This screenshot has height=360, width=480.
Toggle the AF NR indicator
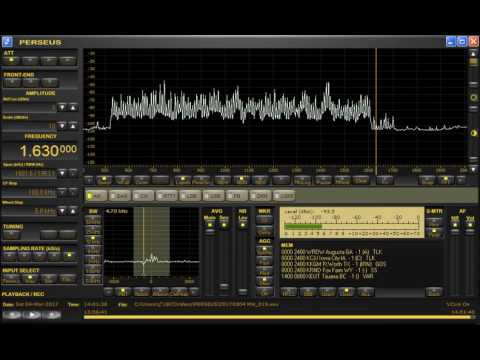click(455, 225)
